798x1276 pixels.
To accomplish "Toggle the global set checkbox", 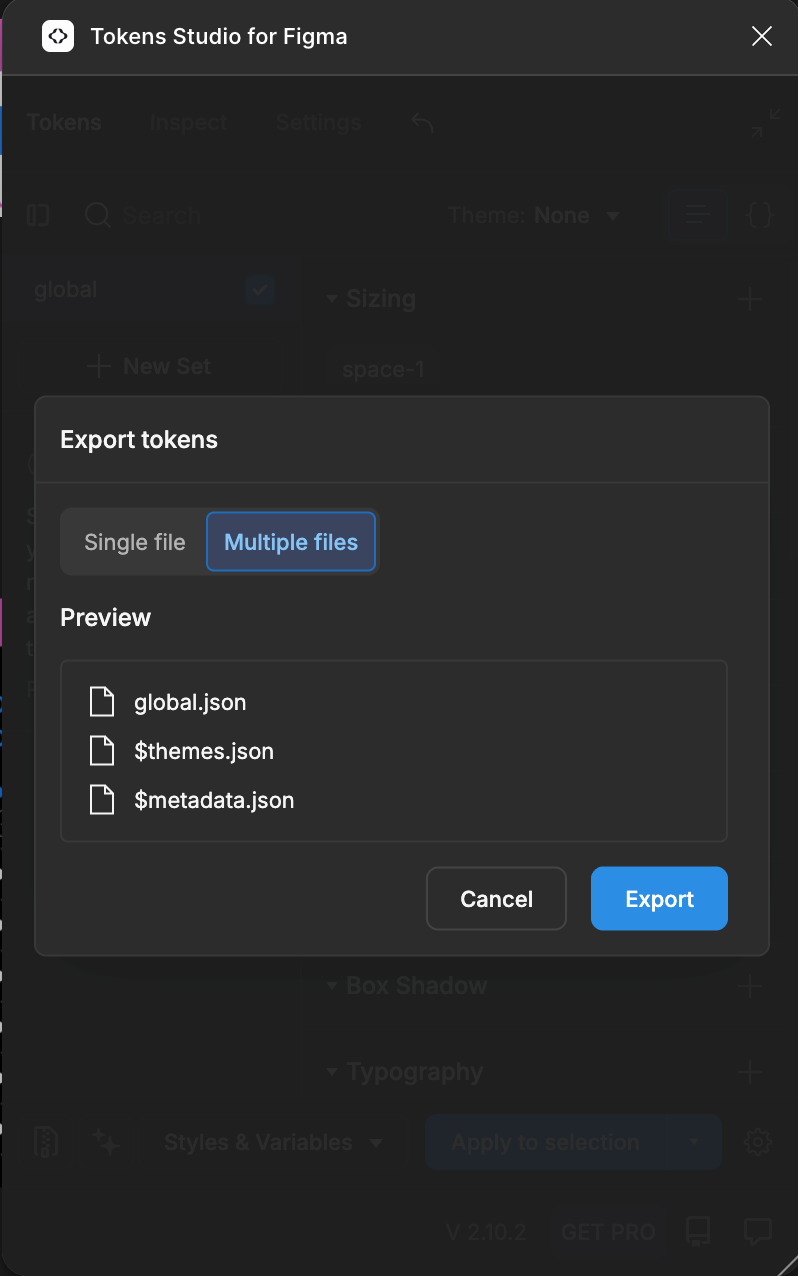I will tap(260, 290).
